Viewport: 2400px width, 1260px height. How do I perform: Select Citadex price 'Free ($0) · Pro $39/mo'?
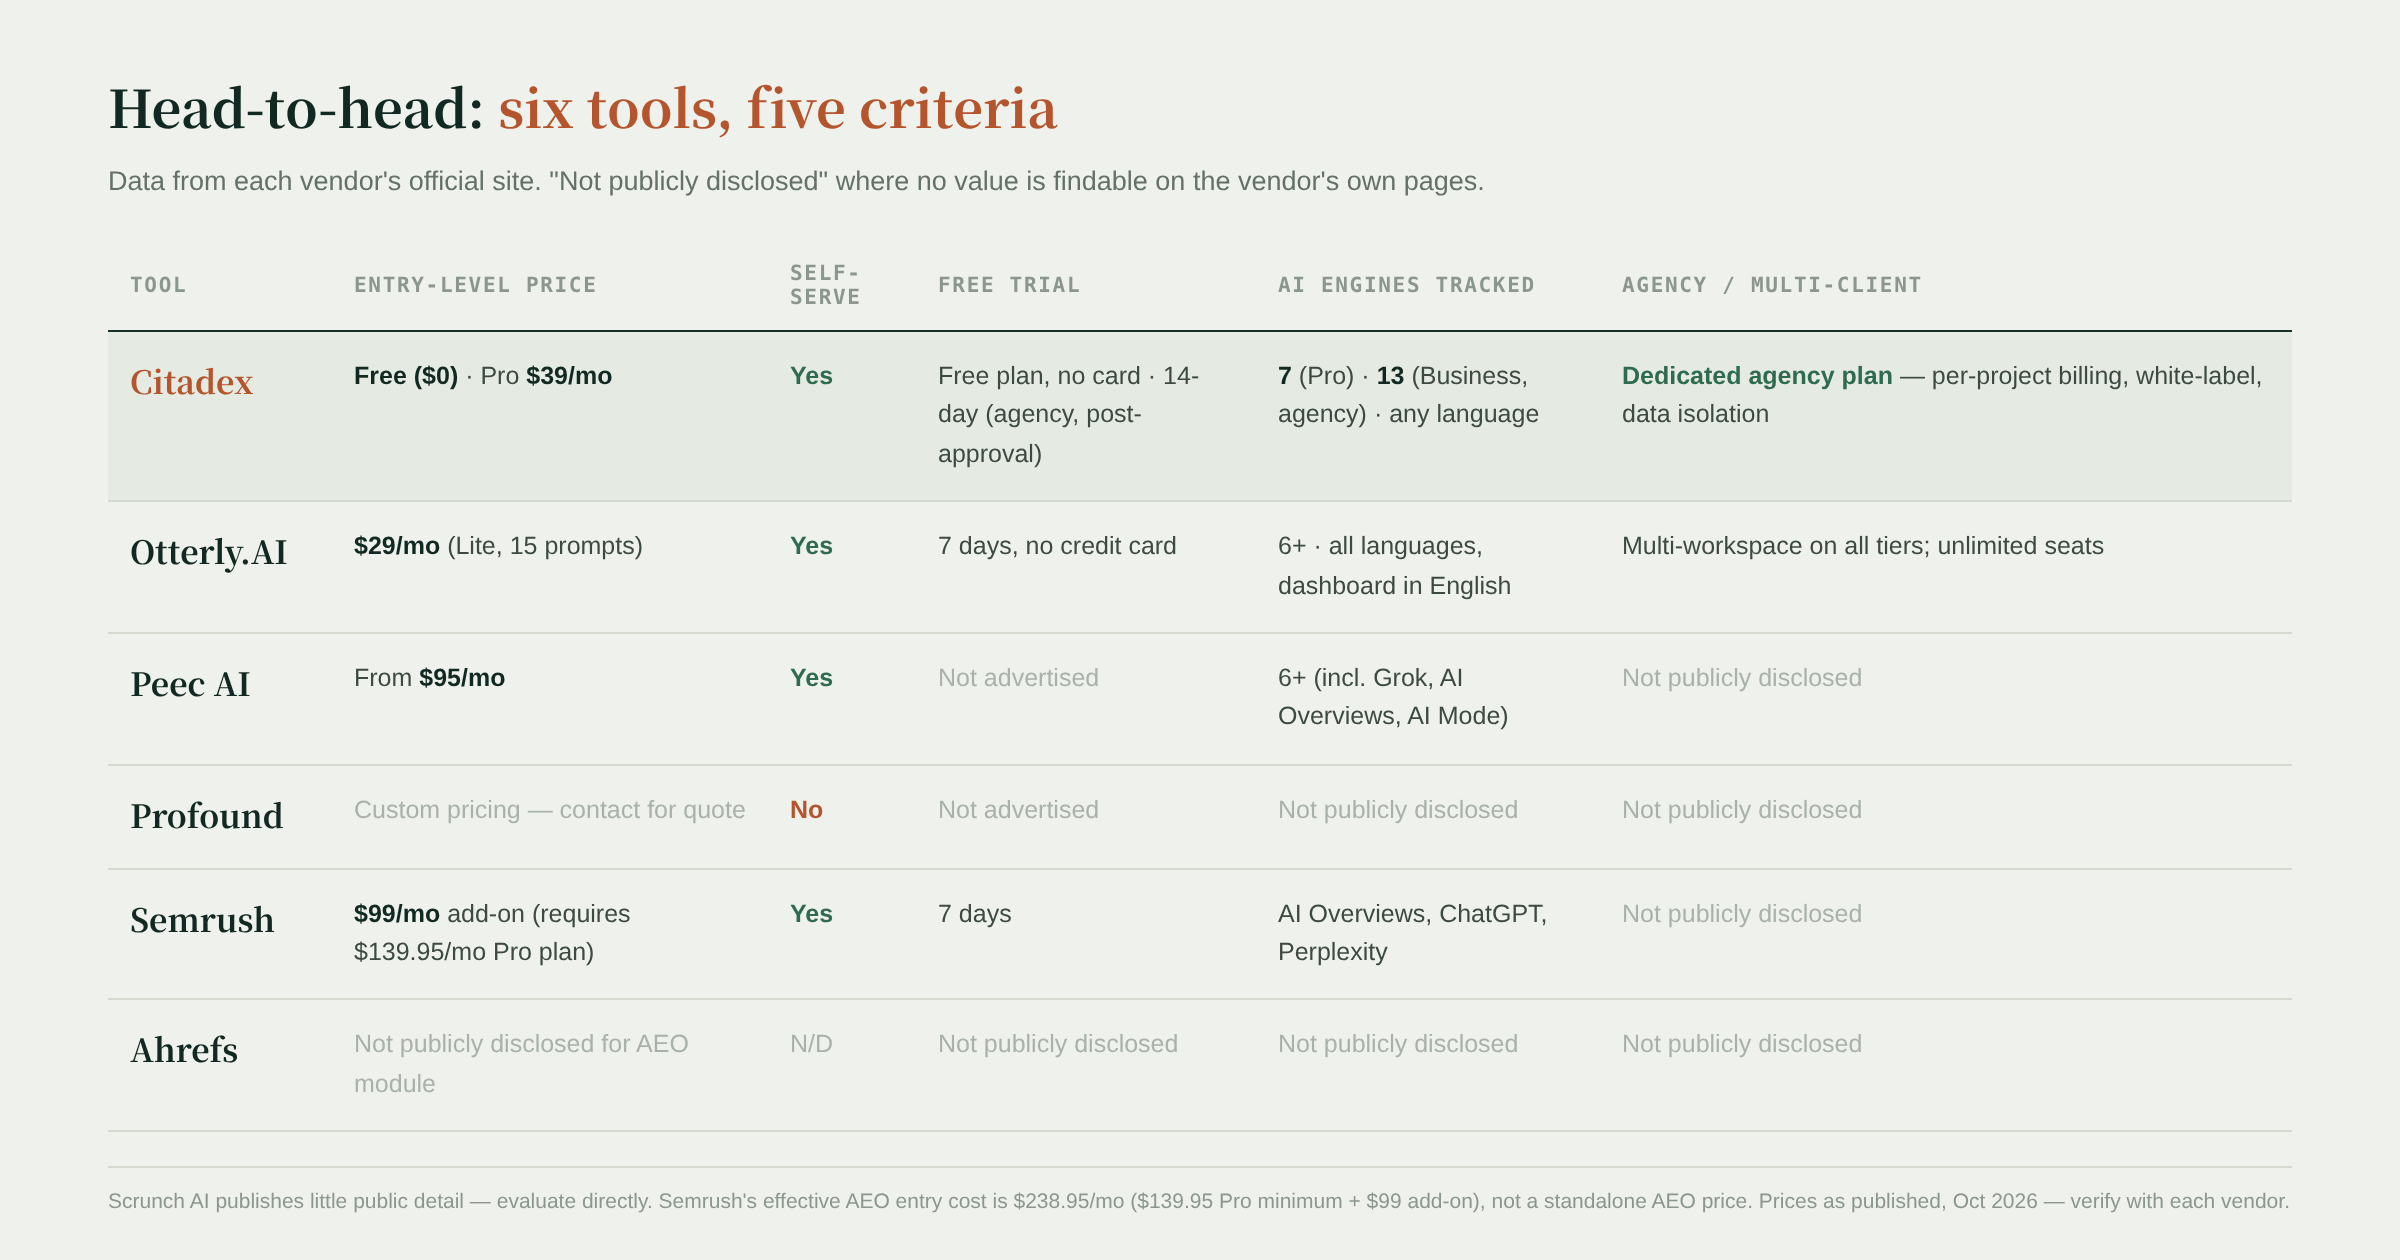click(483, 376)
